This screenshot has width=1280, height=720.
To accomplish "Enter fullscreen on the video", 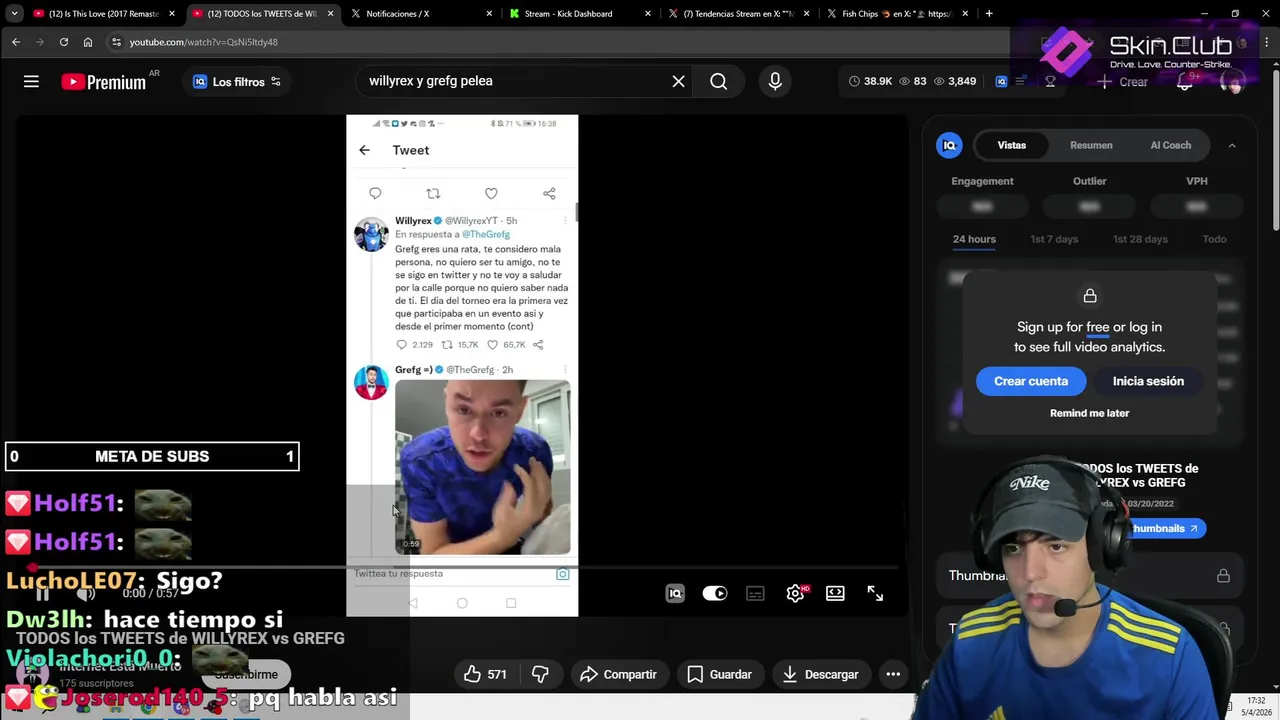I will coord(875,593).
